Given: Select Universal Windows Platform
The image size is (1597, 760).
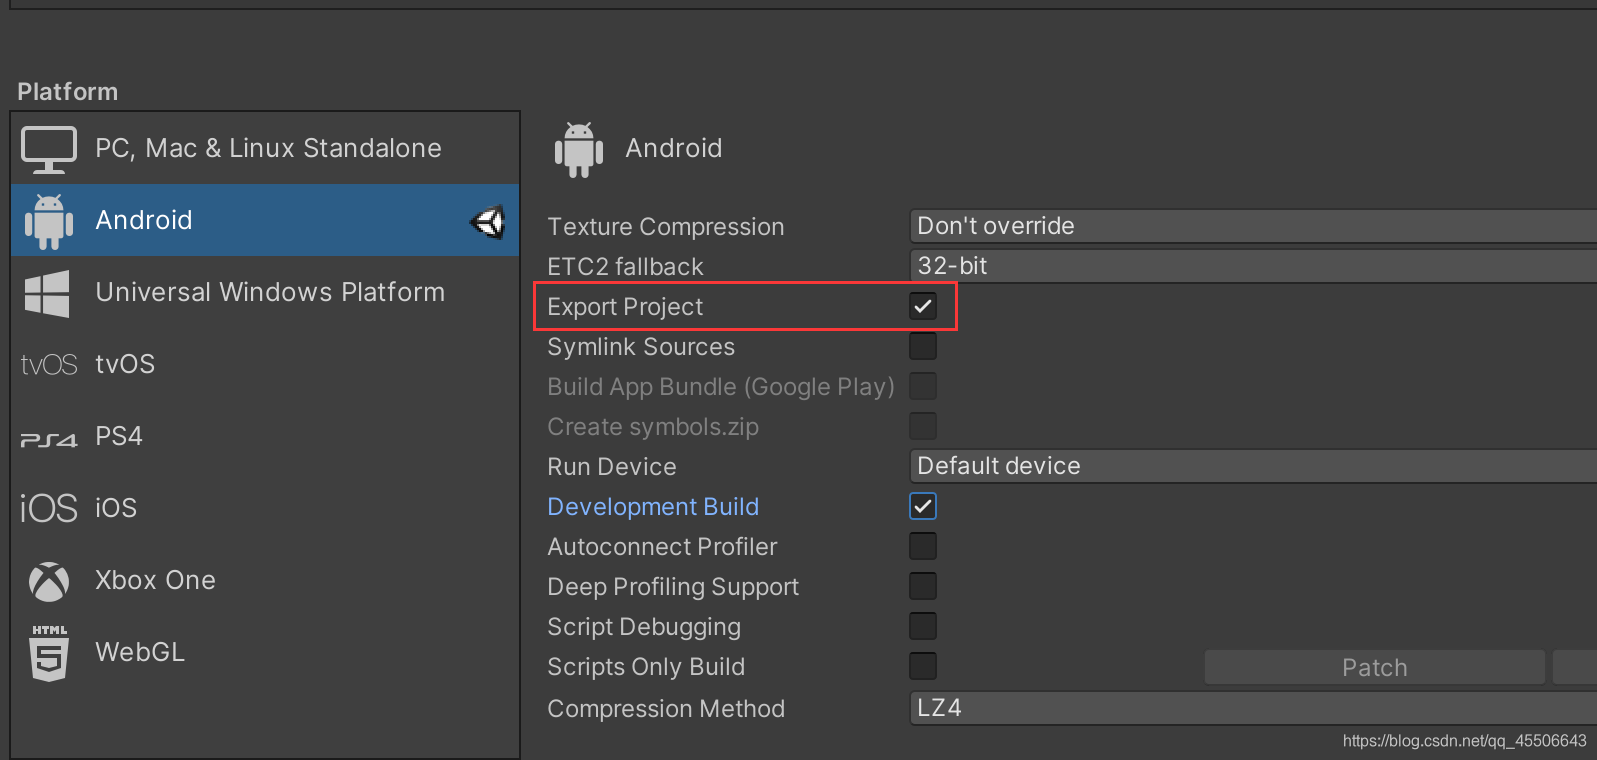Looking at the screenshot, I should pos(265,292).
